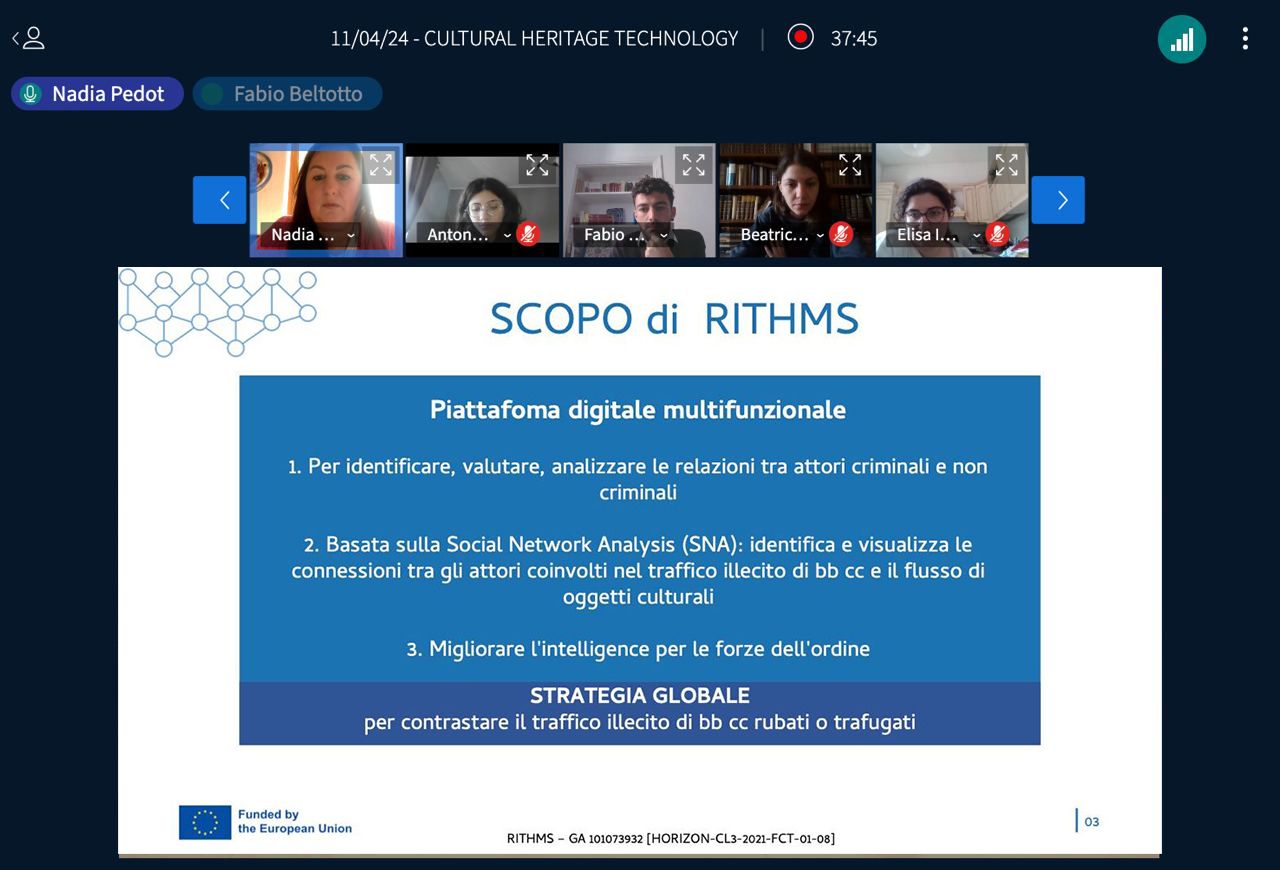Open the connection quality signal icon

1181,39
